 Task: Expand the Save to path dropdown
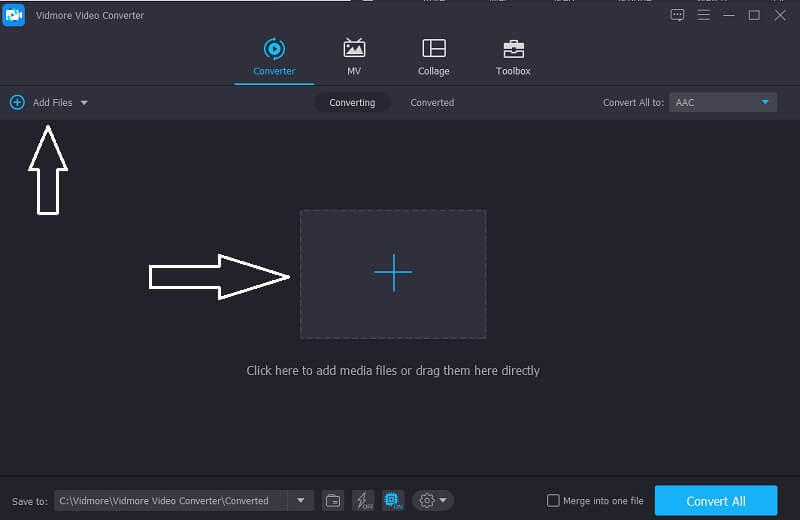(300, 500)
